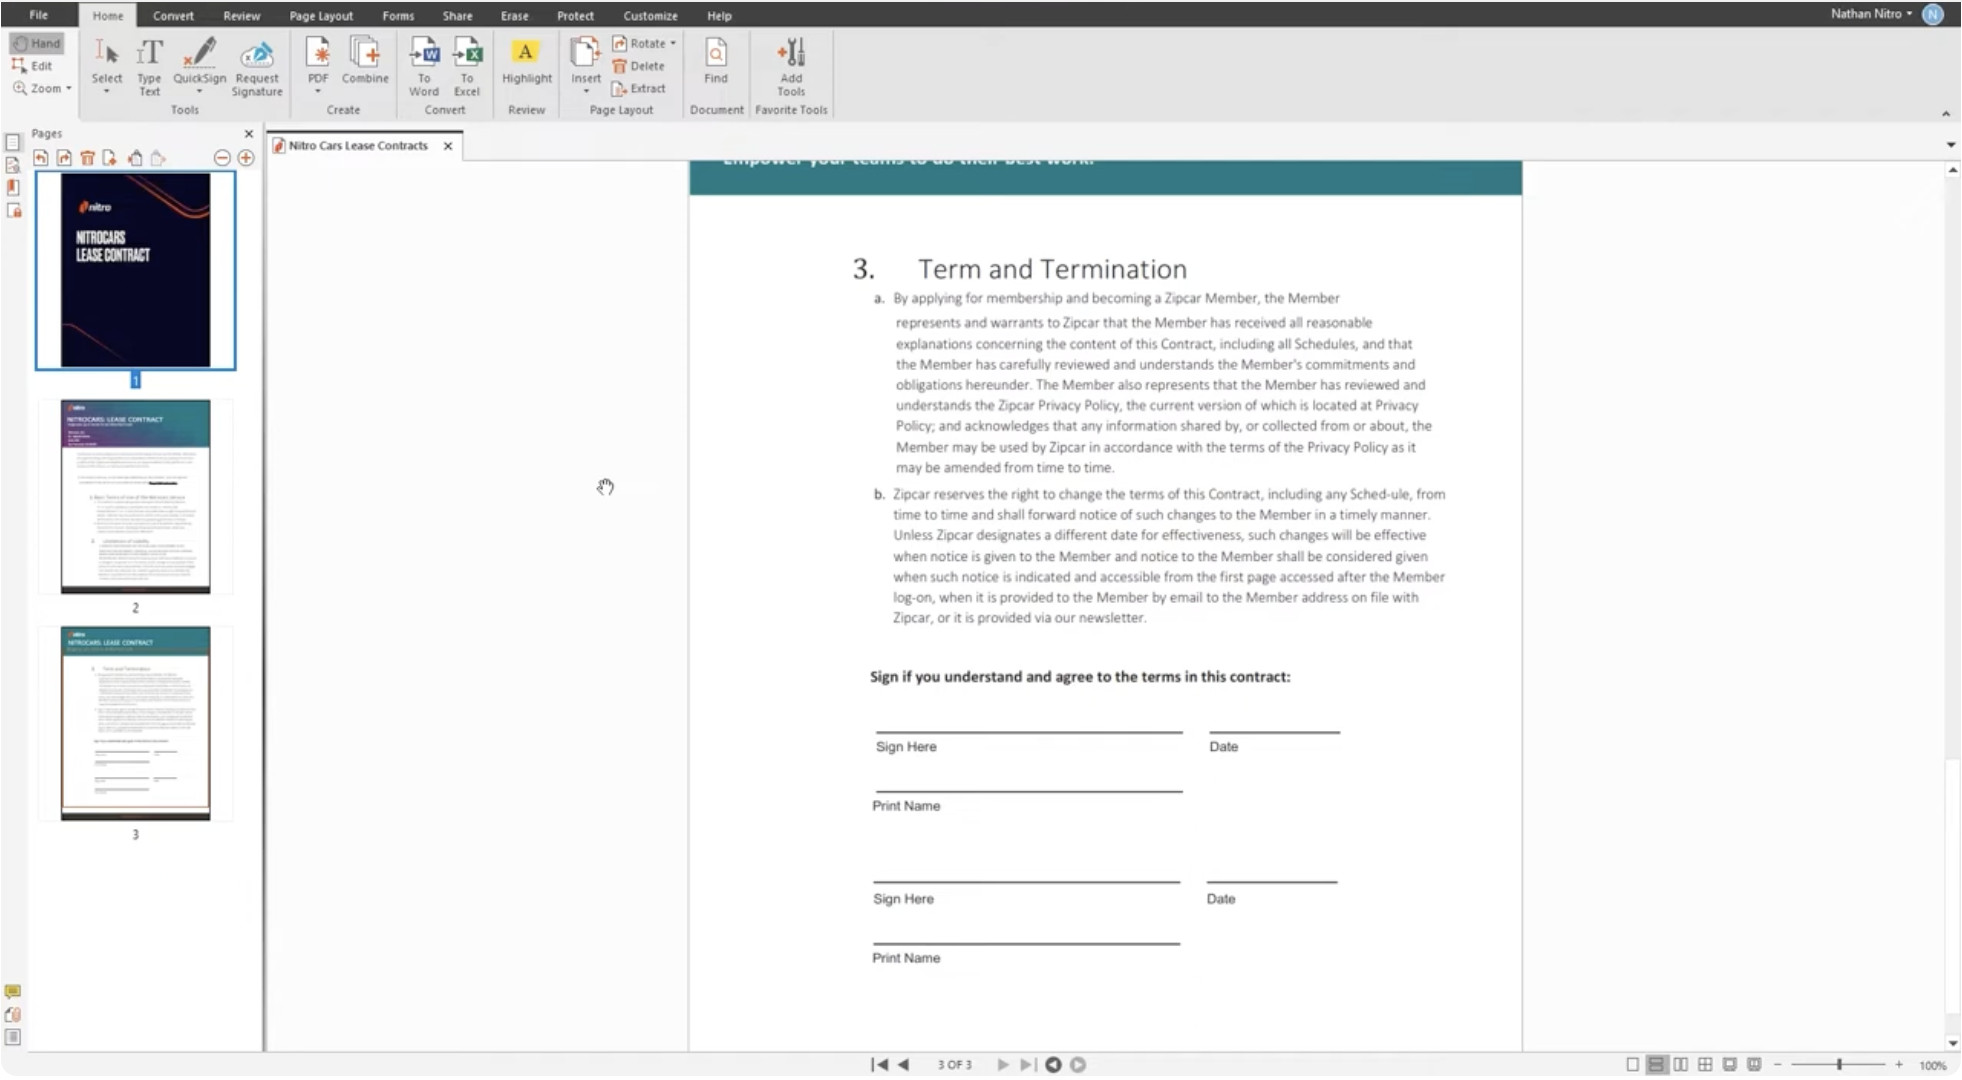This screenshot has width=1962, height=1080.
Task: Rotate page counterclockwise in Pages panel
Action: (x=41, y=158)
